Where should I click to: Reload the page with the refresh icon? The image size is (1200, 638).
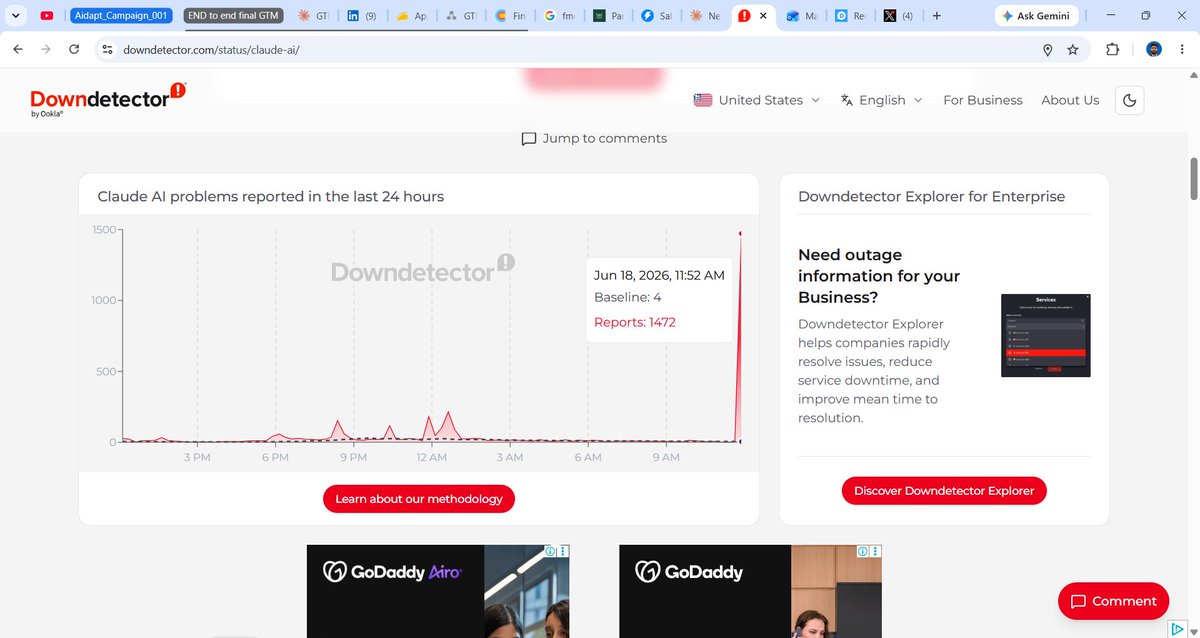[x=74, y=50]
